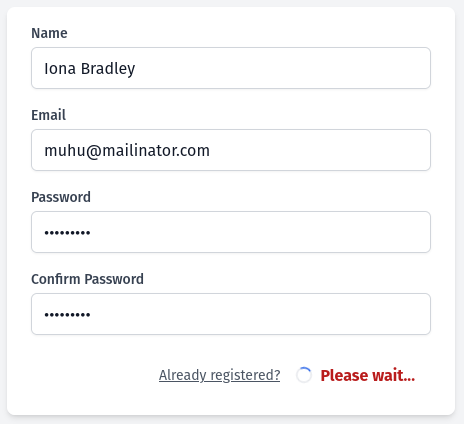
Task: Click the word Iona in Name field
Action: pyautogui.click(x=60, y=69)
